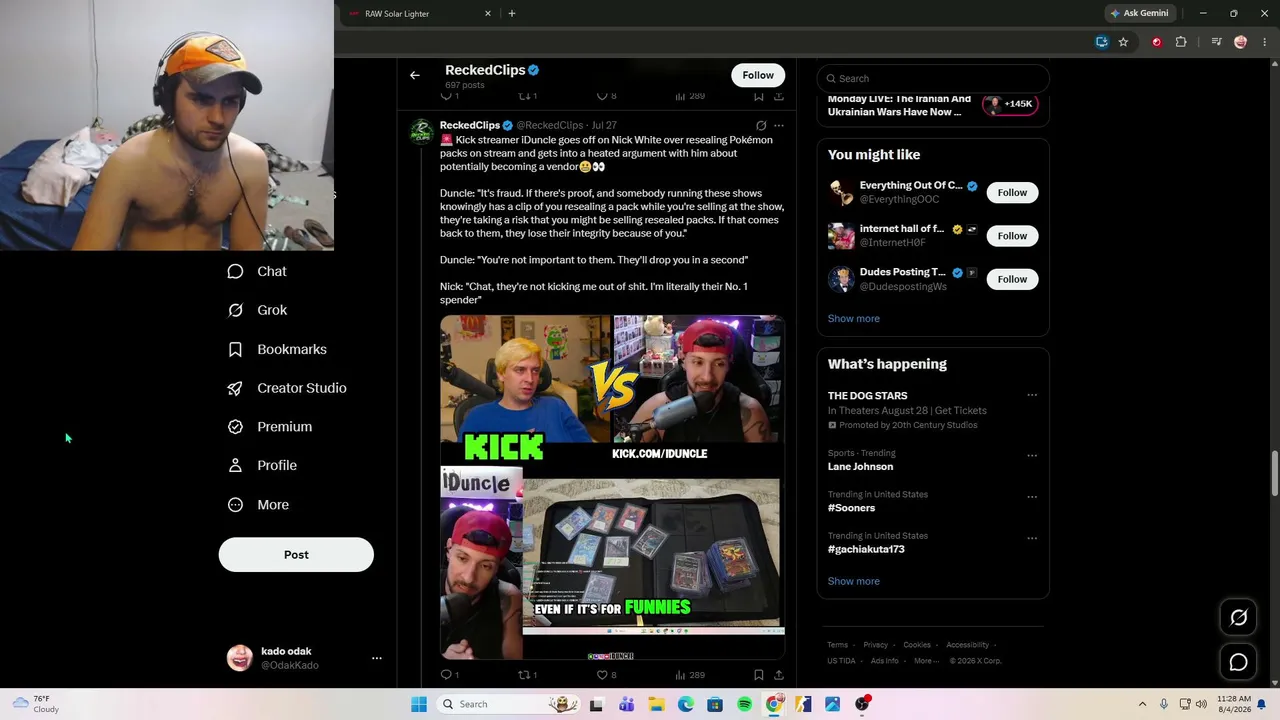Open options for #gachiakuta173 trend
Screen dimensions: 1280x720
tap(1032, 538)
